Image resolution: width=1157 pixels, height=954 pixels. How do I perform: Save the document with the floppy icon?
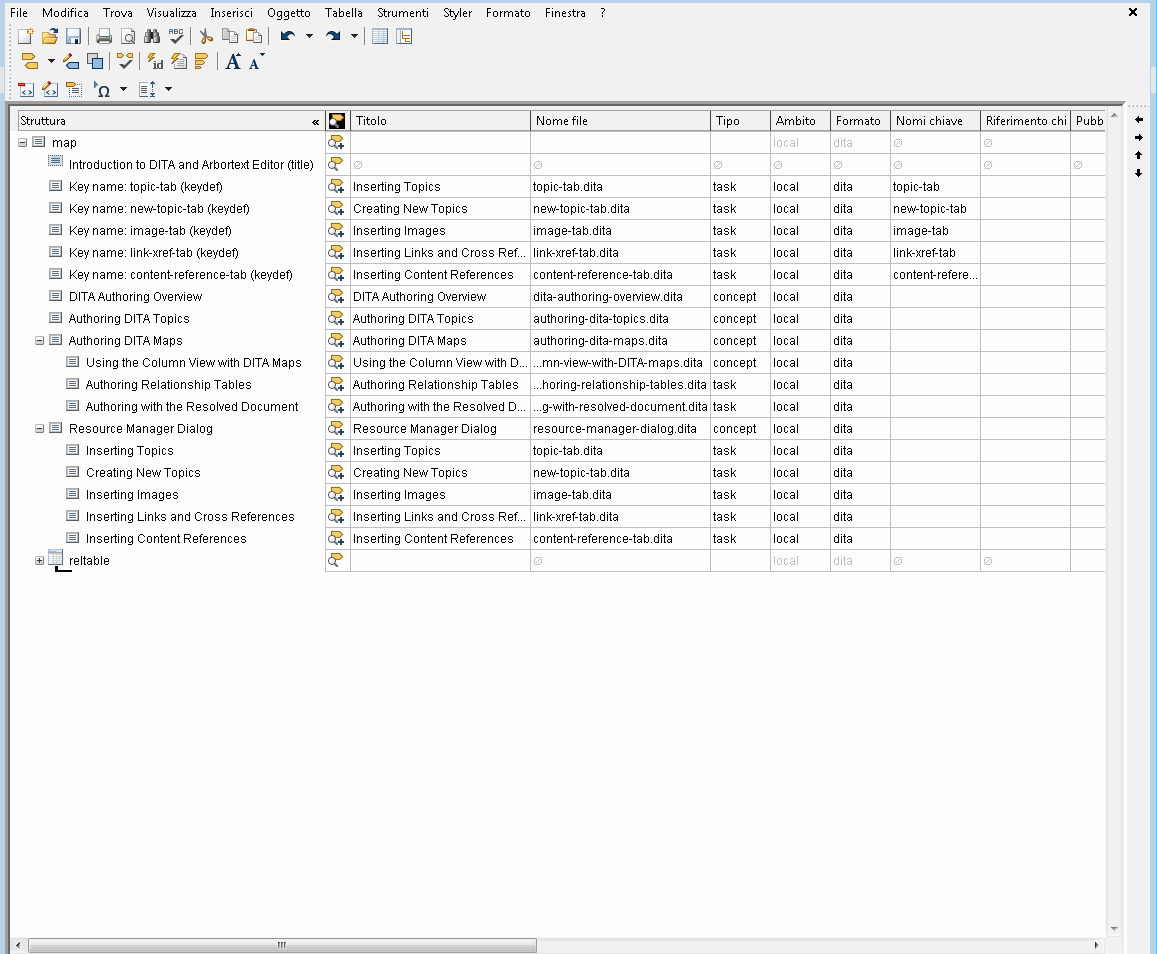[73, 36]
